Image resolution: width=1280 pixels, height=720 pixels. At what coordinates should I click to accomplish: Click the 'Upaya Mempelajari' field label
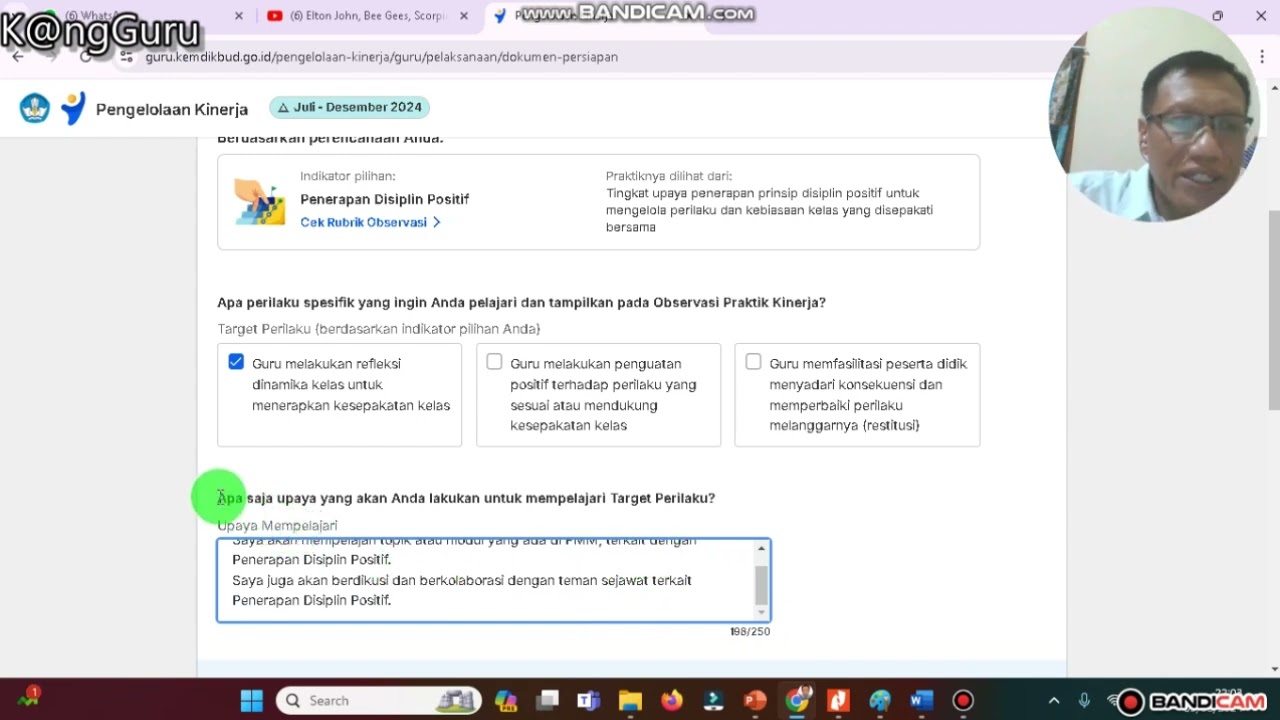pyautogui.click(x=277, y=525)
